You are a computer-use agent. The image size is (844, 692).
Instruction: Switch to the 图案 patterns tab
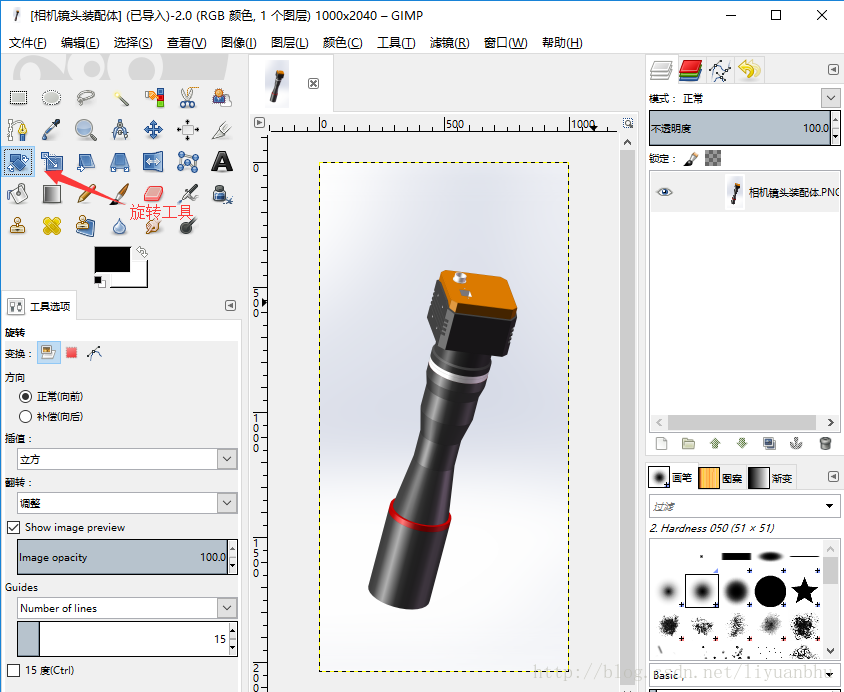click(721, 477)
